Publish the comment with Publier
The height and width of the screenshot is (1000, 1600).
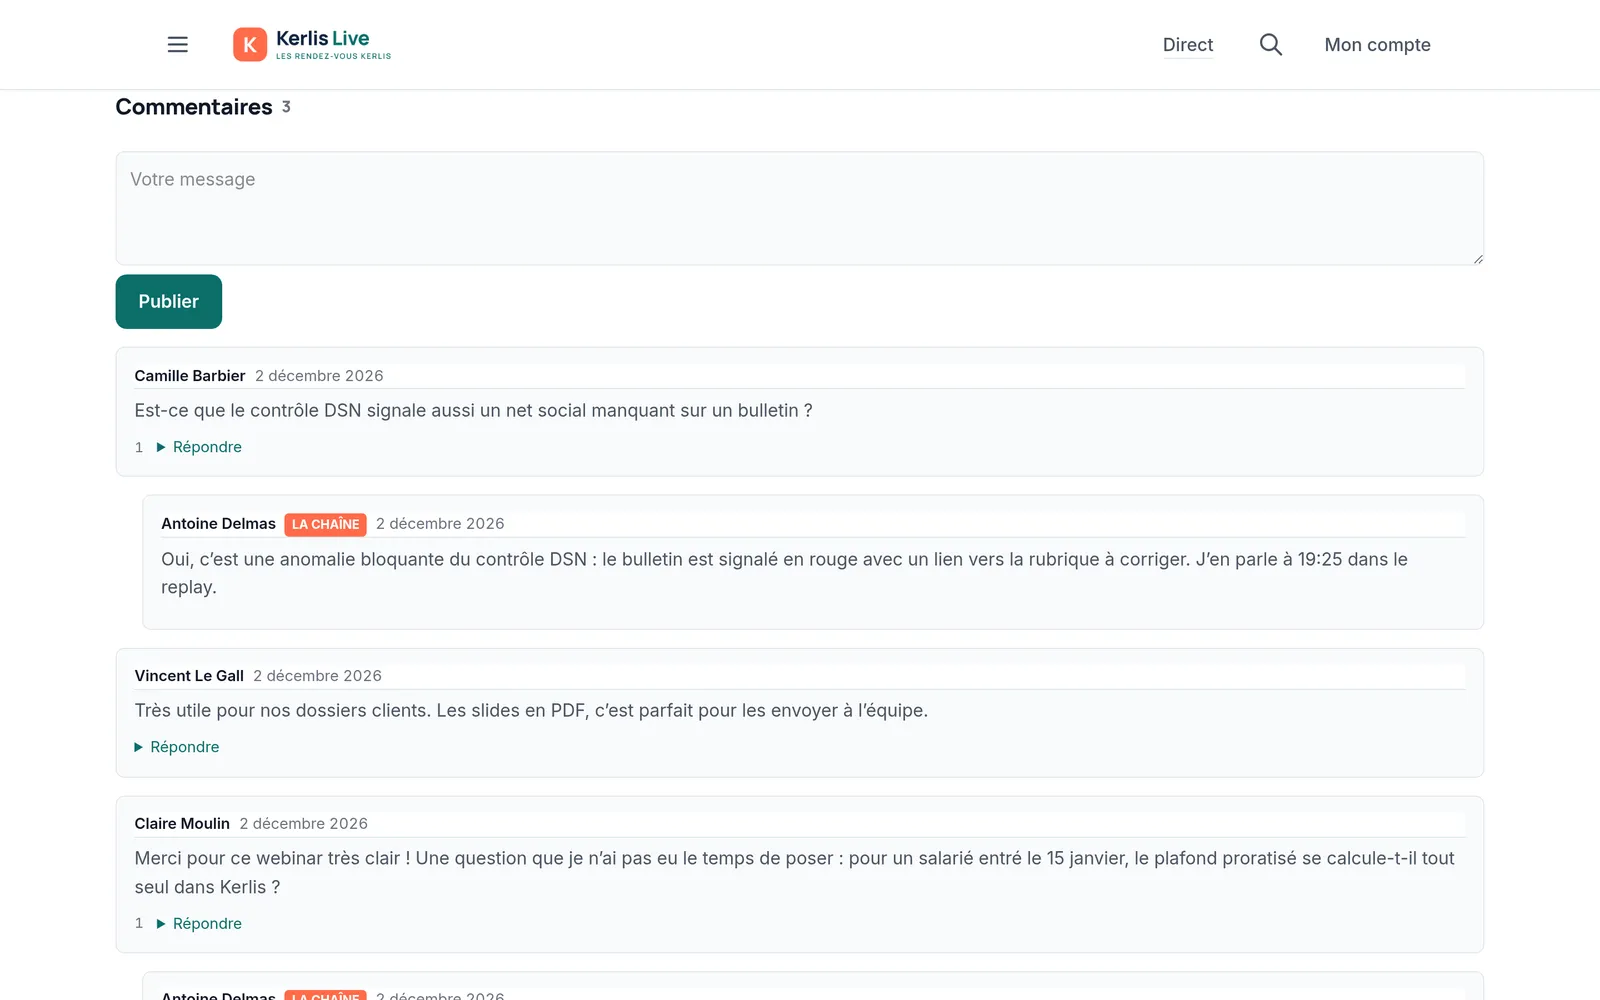(x=168, y=301)
